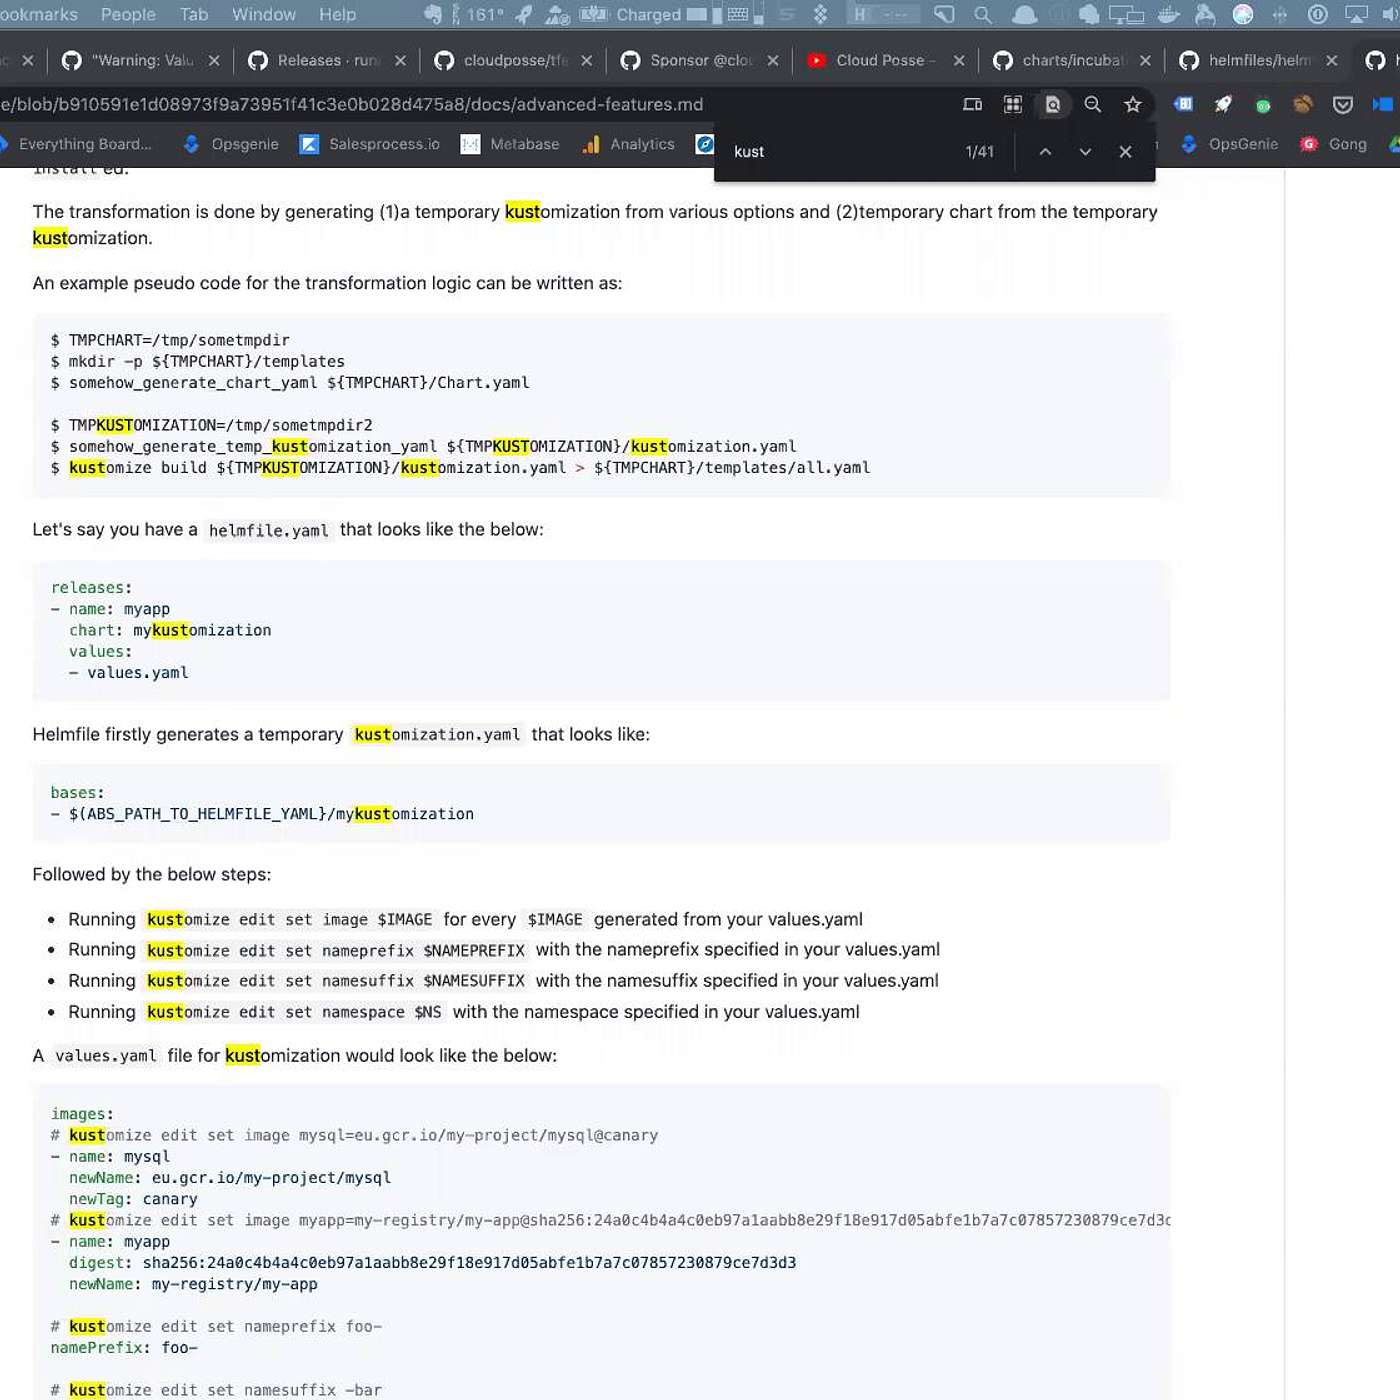The image size is (1400, 1400).
Task: Click the 'newTag: canary' code line
Action: point(133,1199)
